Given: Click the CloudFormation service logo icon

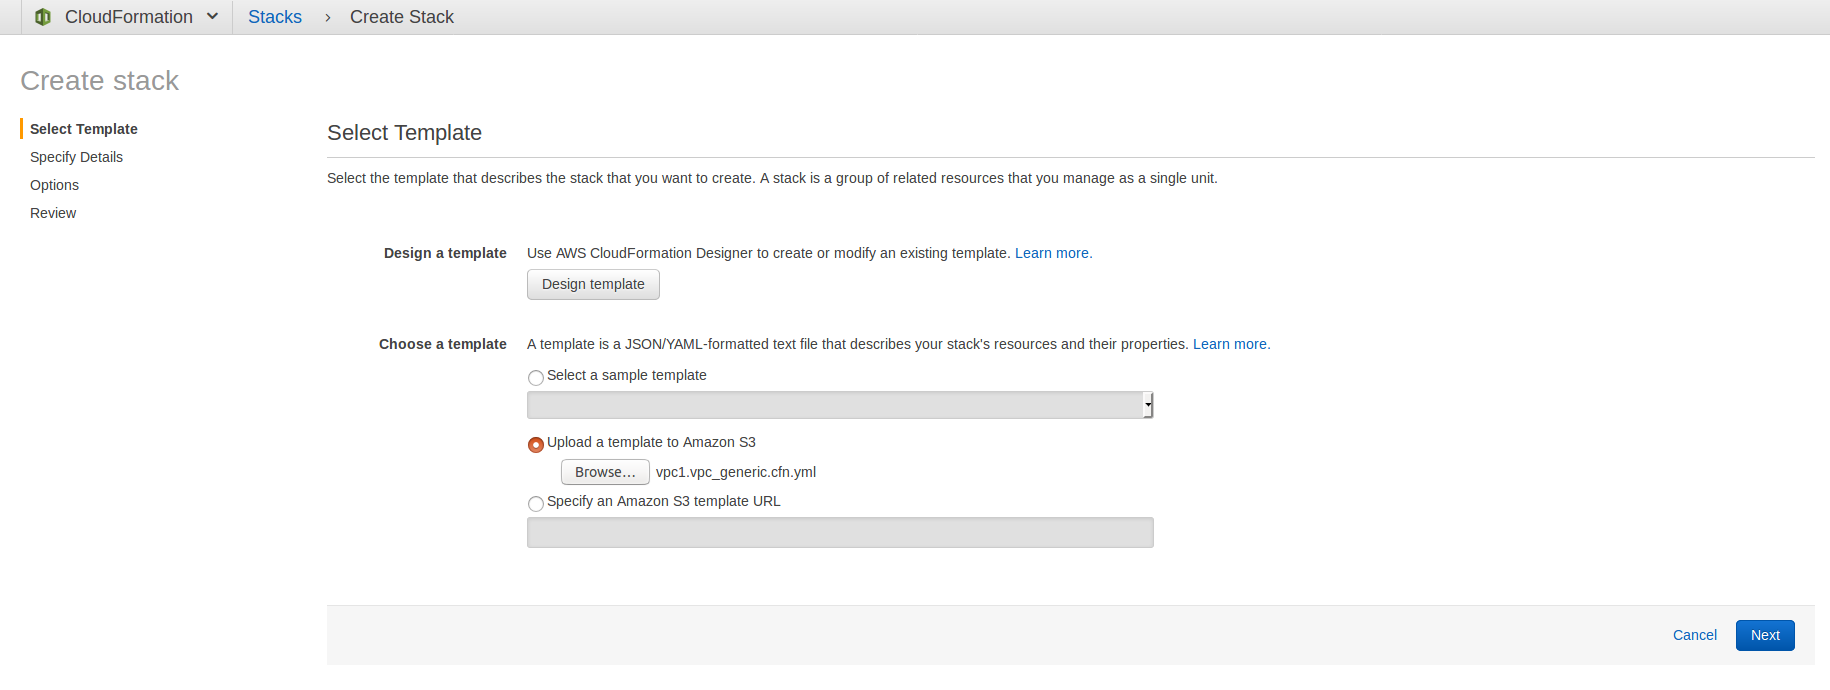Looking at the screenshot, I should (x=43, y=17).
